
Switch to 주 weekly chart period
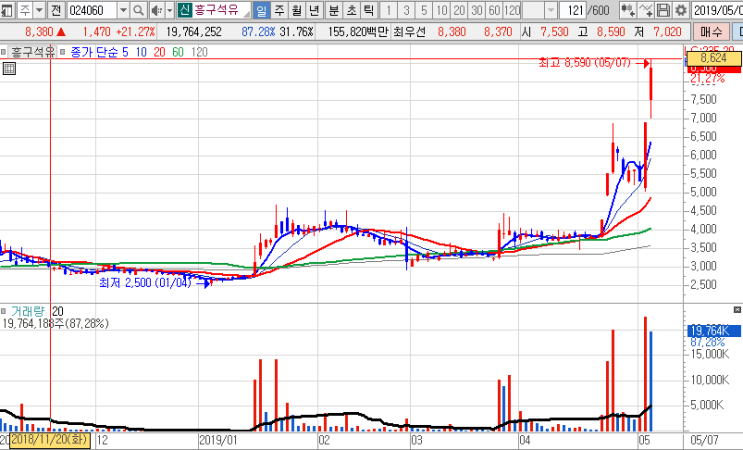tap(279, 9)
